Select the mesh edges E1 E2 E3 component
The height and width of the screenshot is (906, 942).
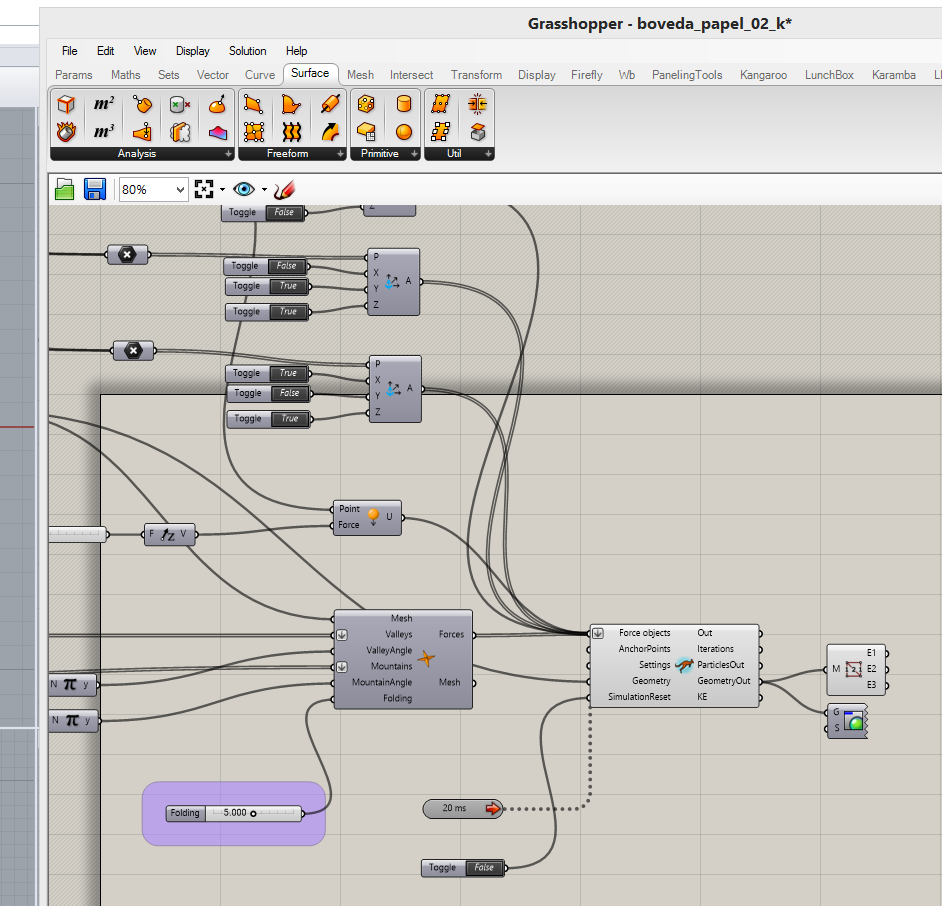[855, 669]
